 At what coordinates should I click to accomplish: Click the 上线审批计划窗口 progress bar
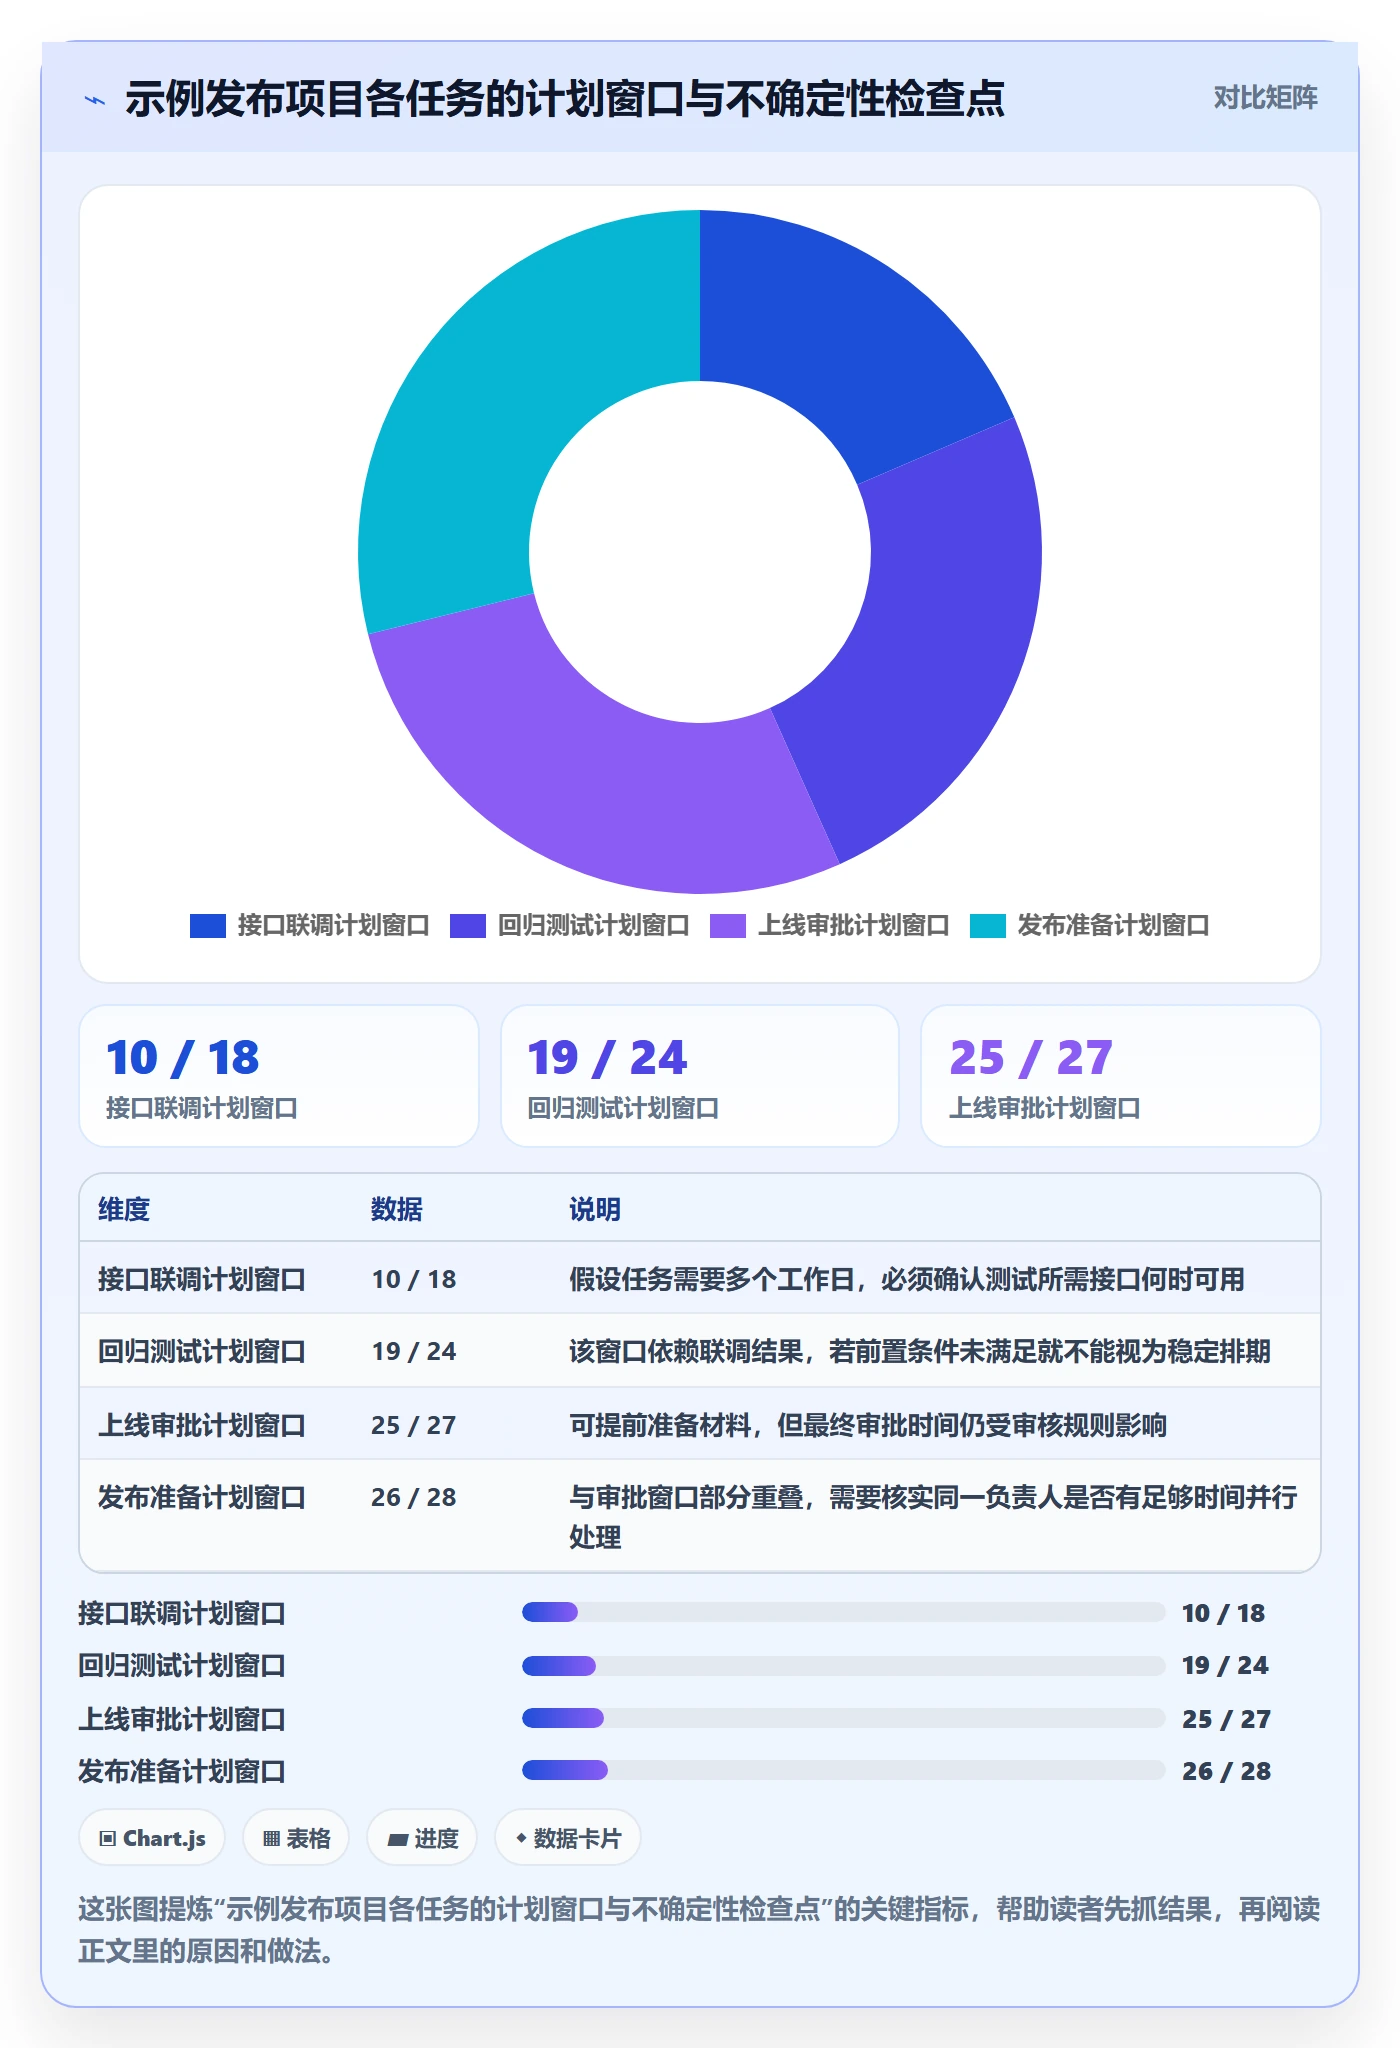pyautogui.click(x=844, y=1718)
